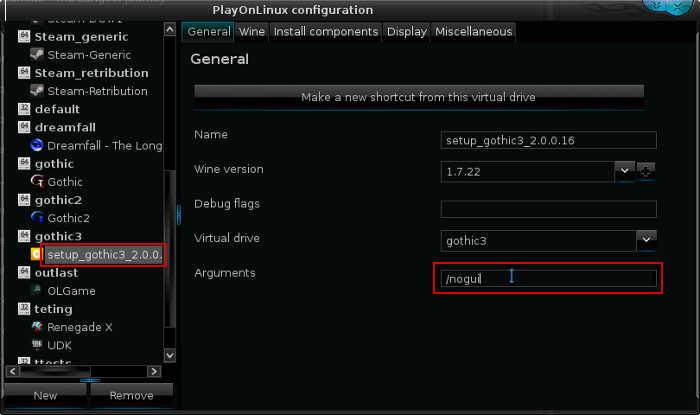Click Make a new shortcut from this virtual drive
Screen dimensions: 700x415
[419, 97]
